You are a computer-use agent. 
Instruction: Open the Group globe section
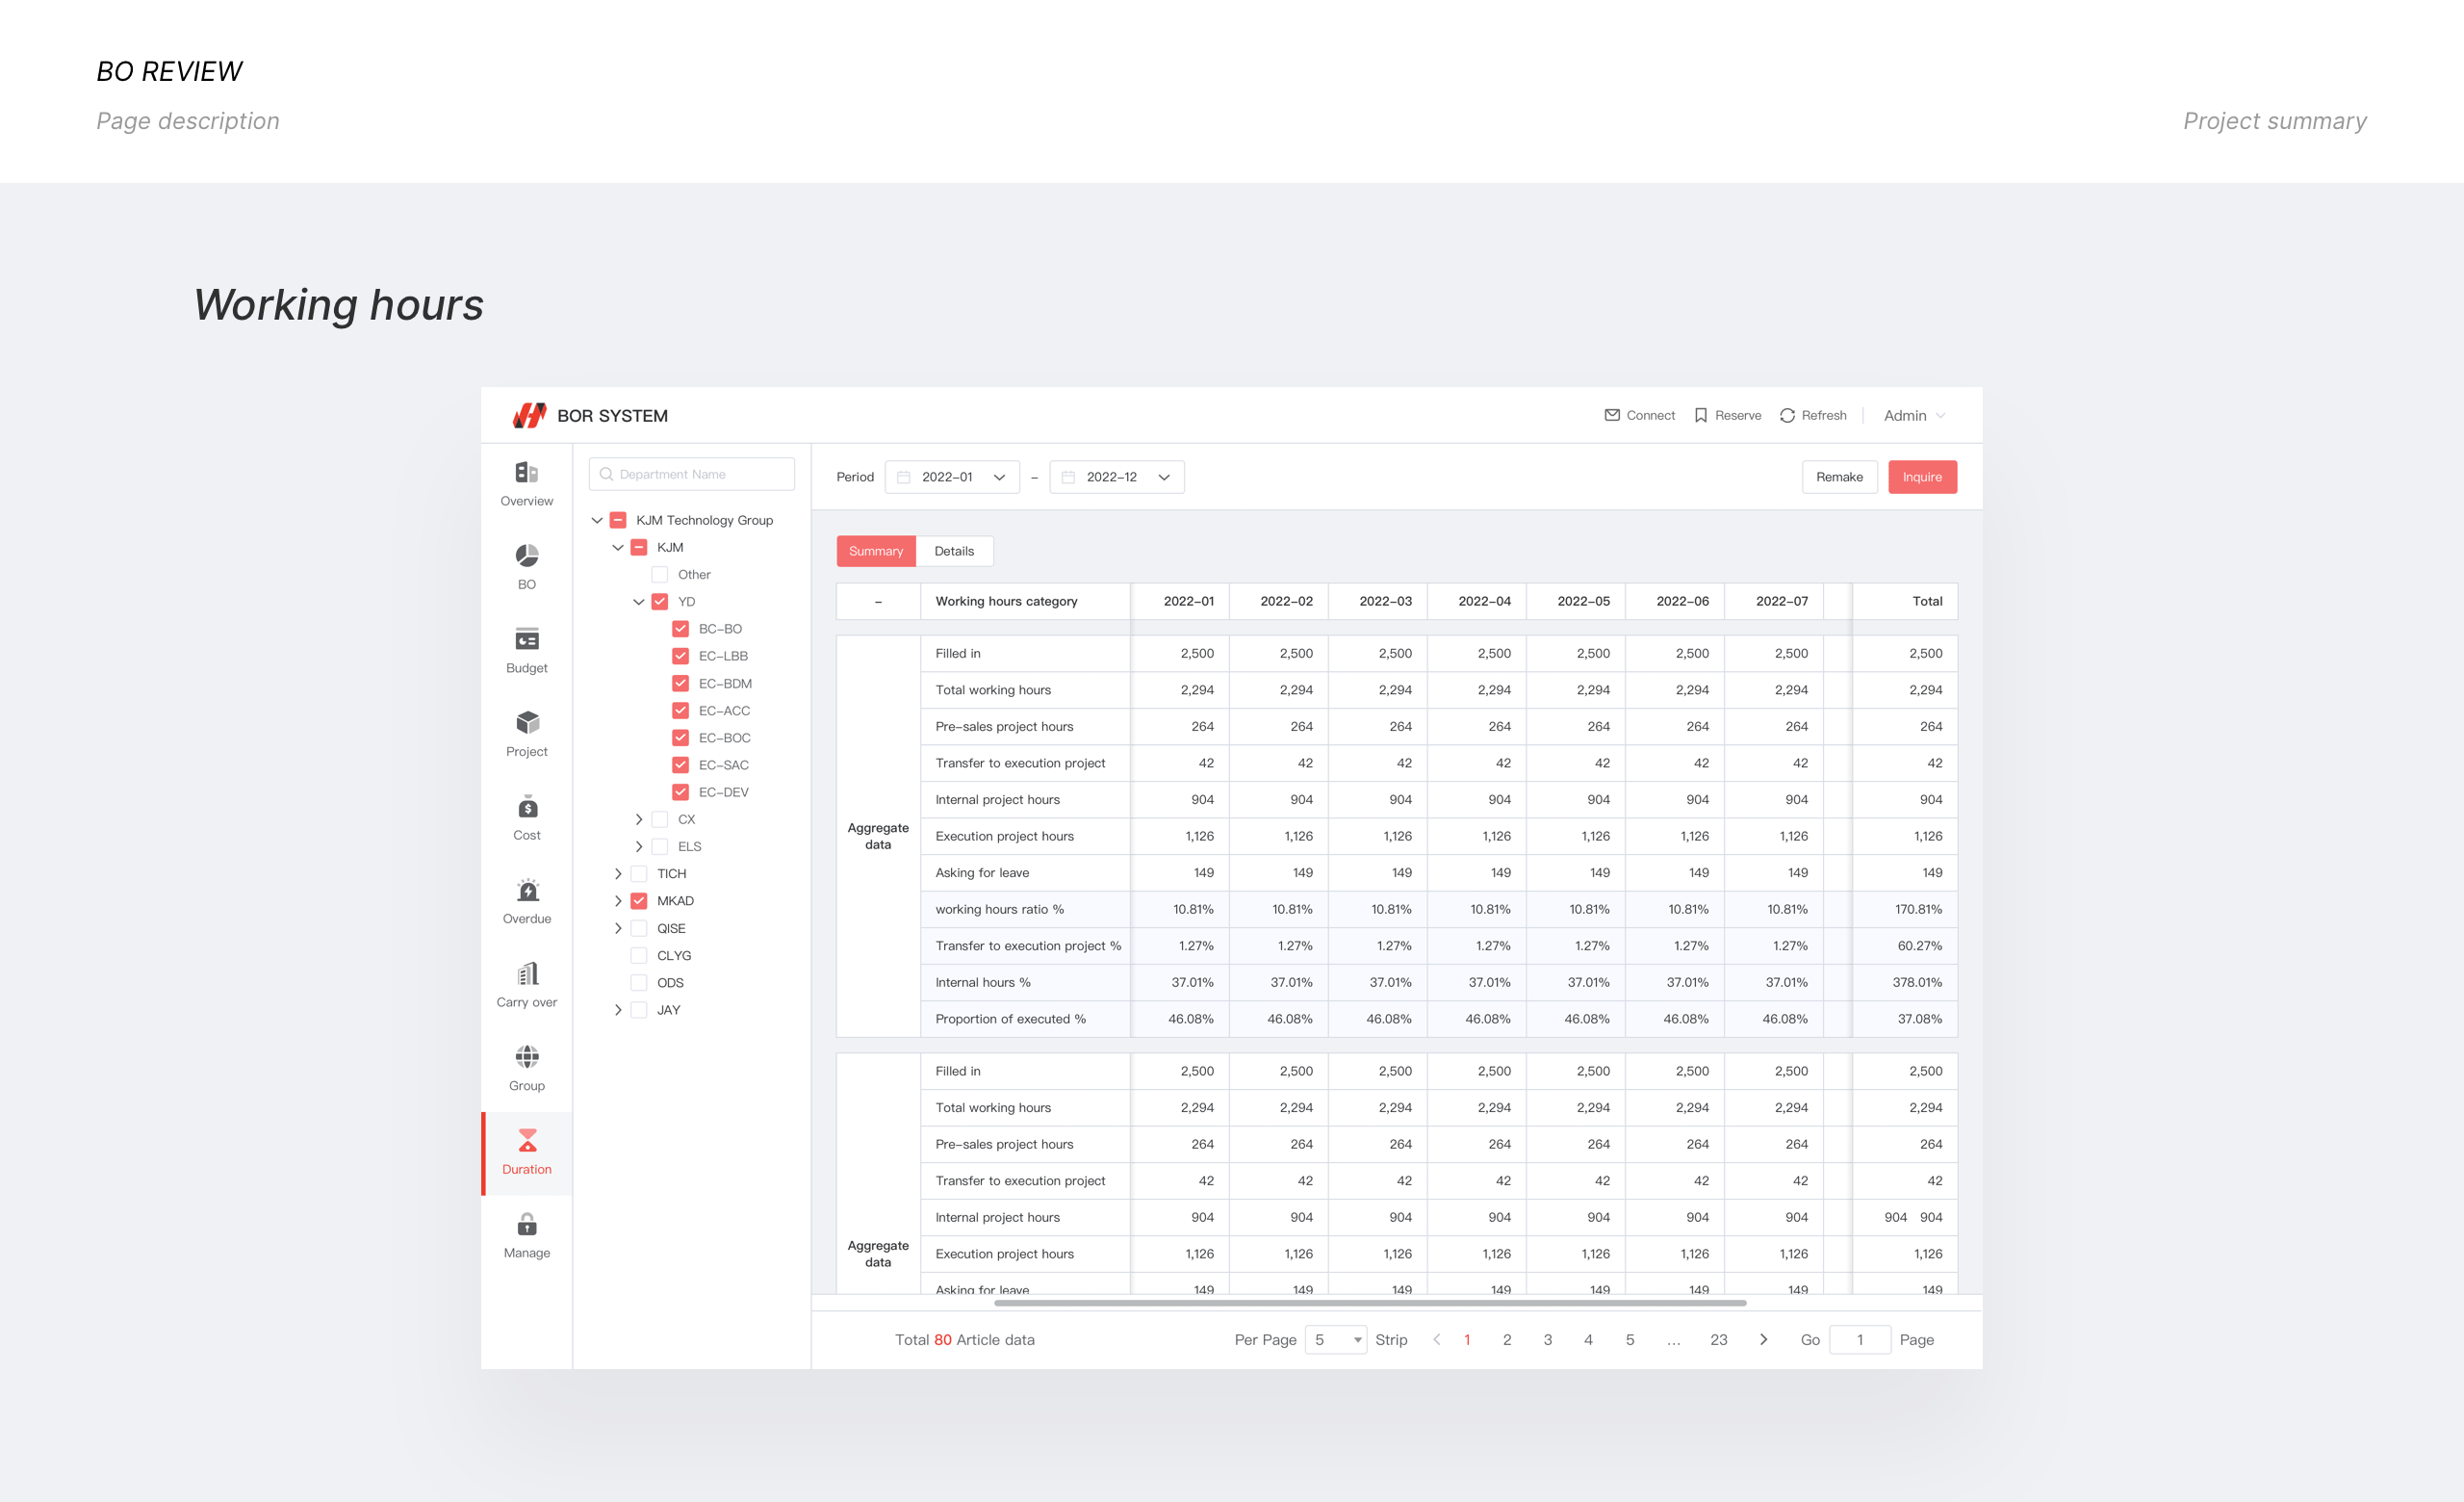coord(527,1069)
